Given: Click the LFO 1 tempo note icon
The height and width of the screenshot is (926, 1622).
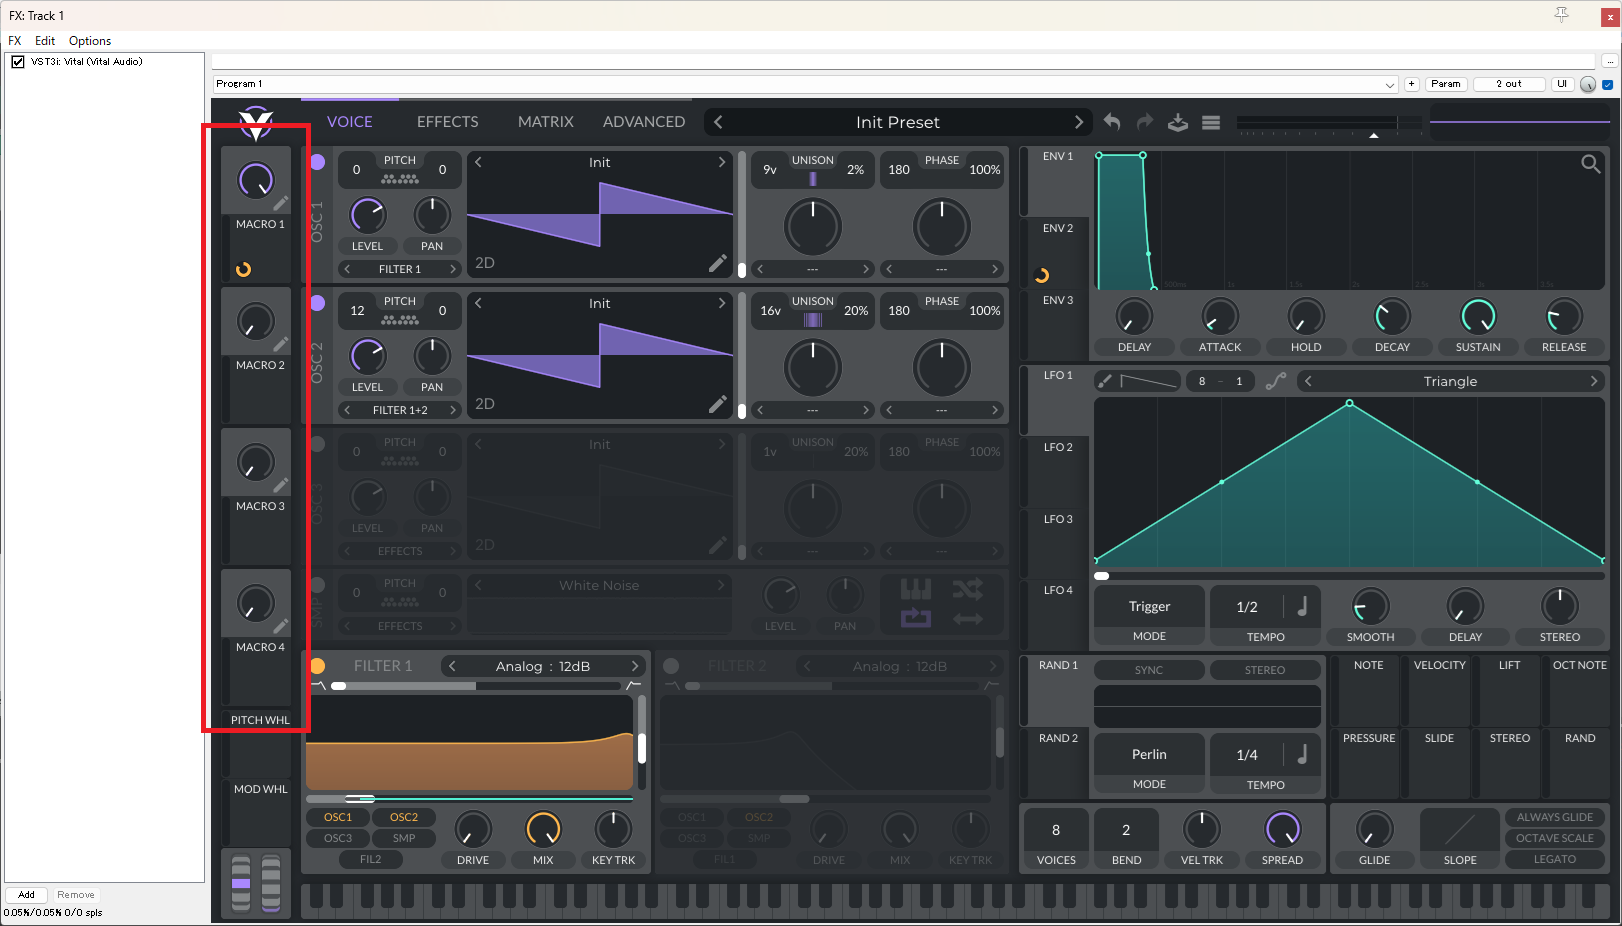Looking at the screenshot, I should point(1302,607).
